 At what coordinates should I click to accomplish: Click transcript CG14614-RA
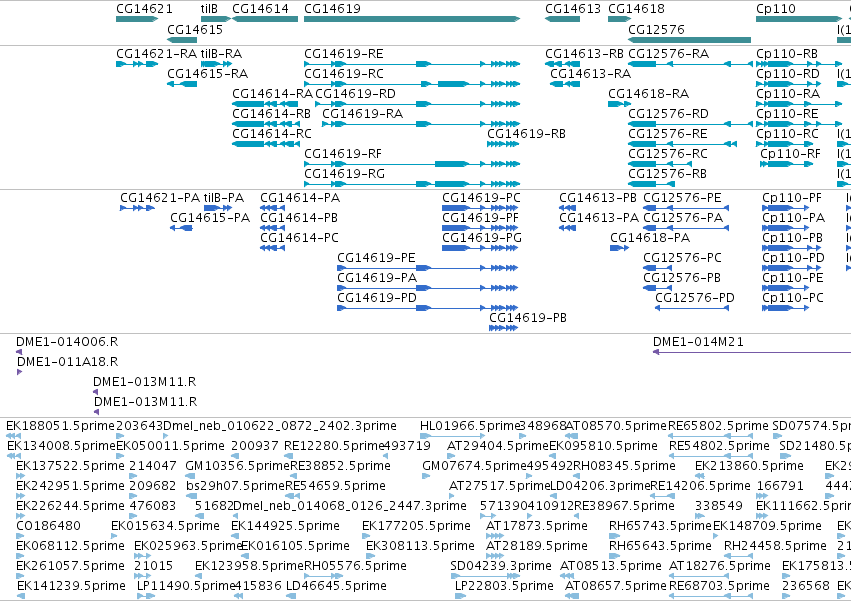[x=272, y=94]
